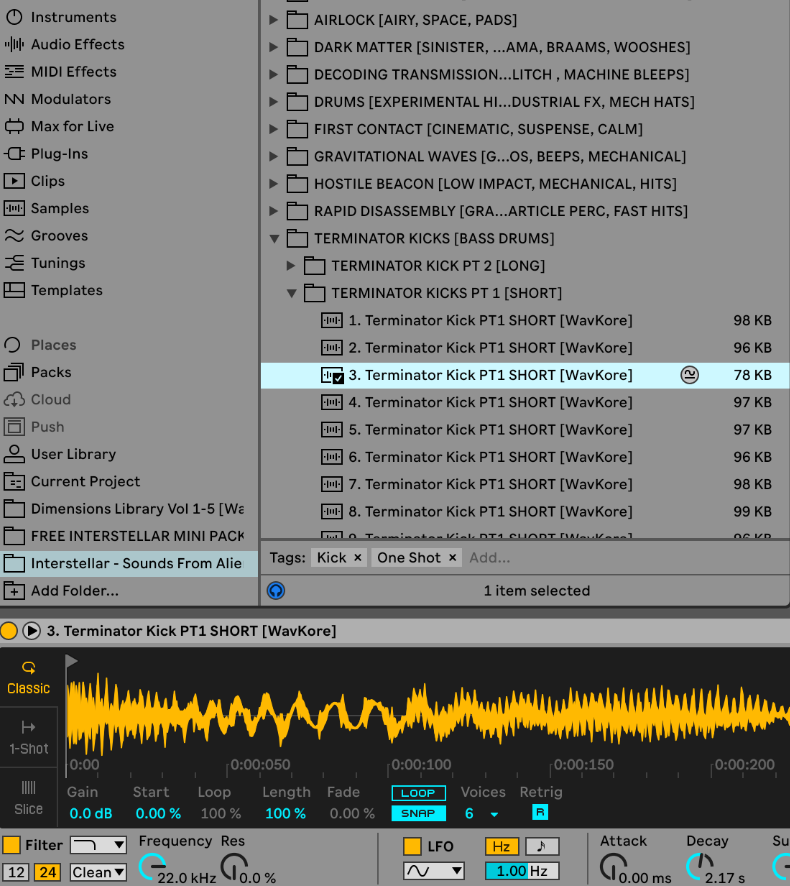Select 4. Terminator Kick PT1 SHORT sample
This screenshot has height=886, width=790.
tap(489, 402)
